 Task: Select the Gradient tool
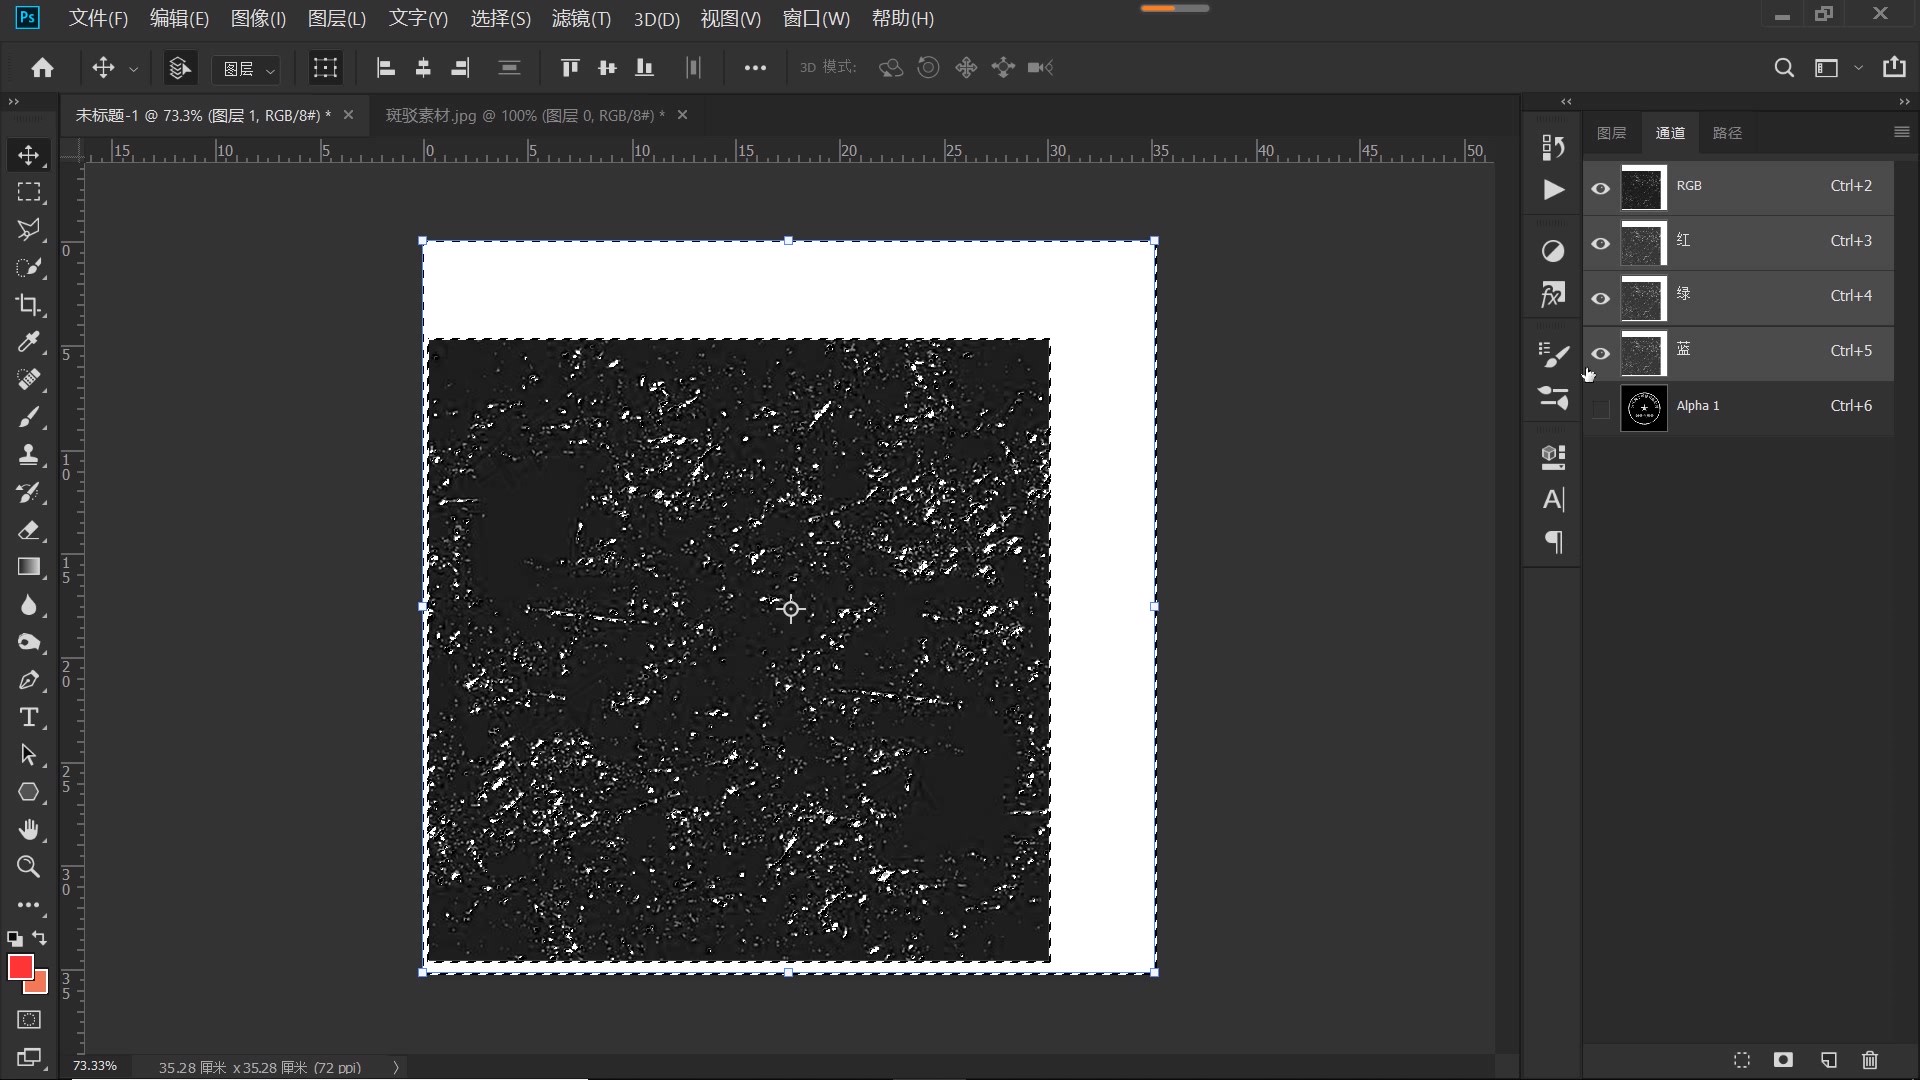click(28, 567)
